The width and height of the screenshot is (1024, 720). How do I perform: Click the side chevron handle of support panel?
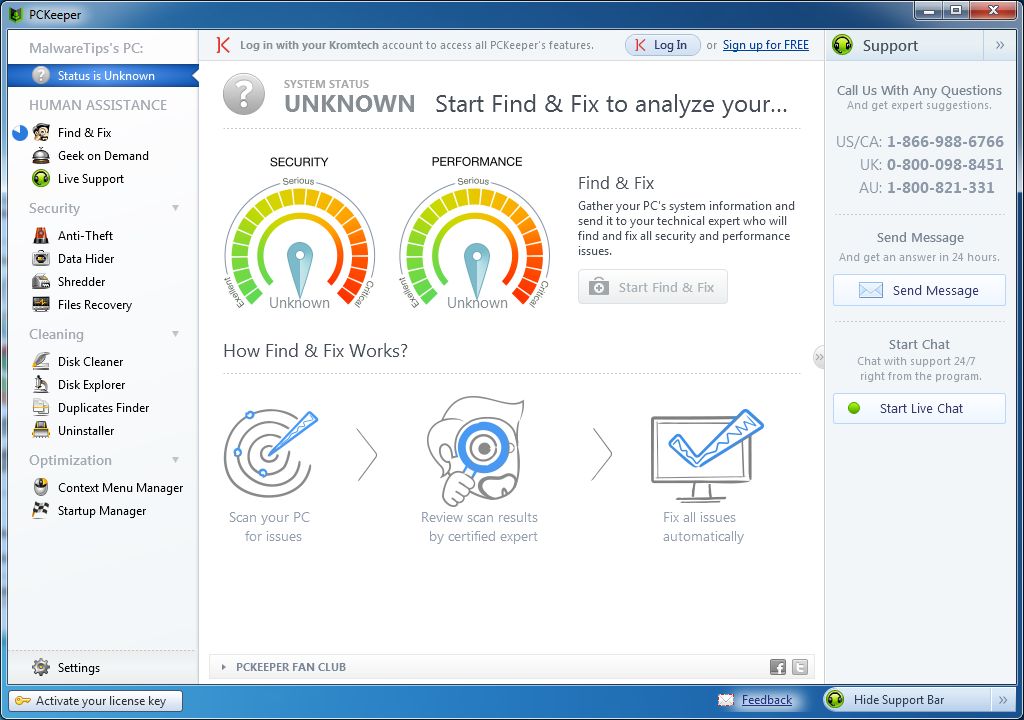pos(818,357)
